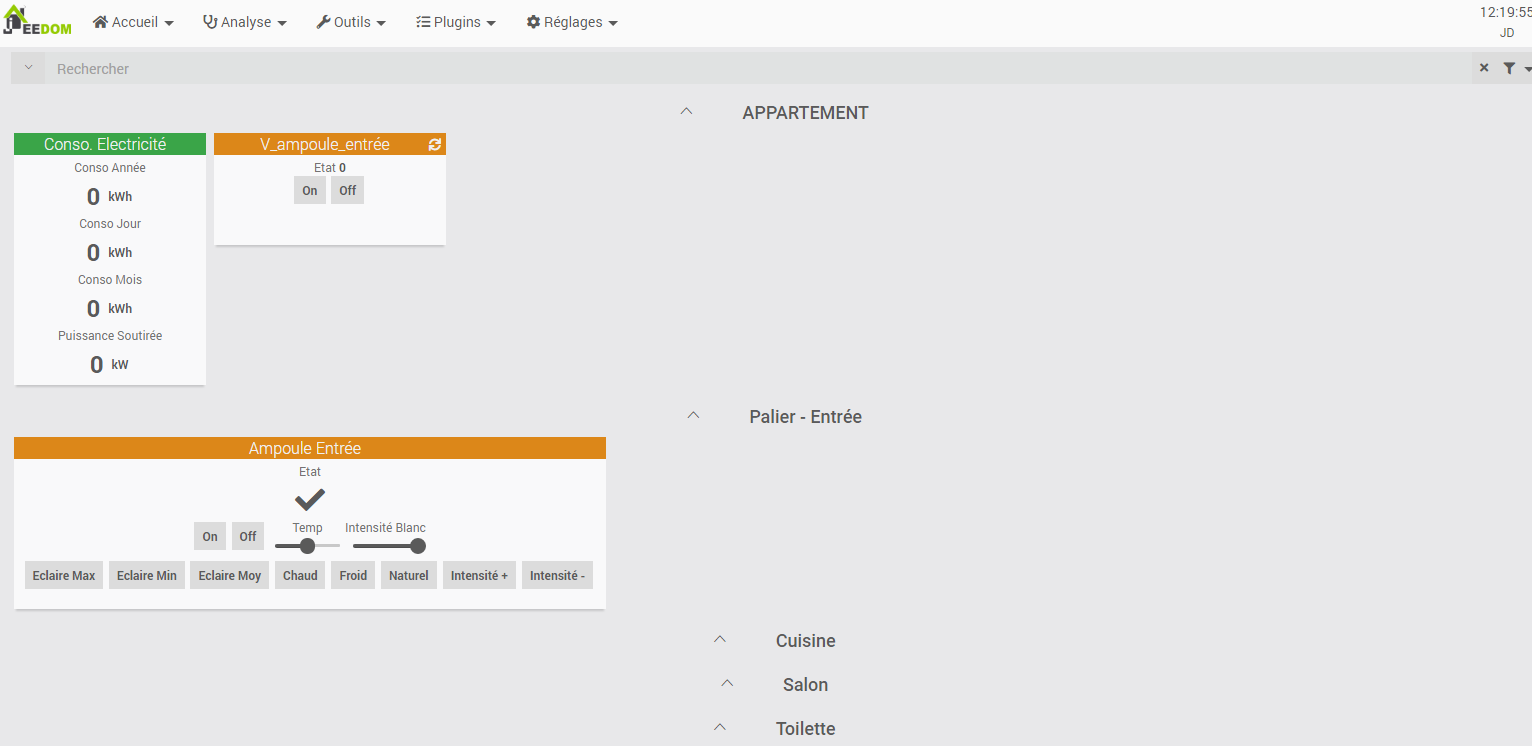This screenshot has width=1532, height=746.
Task: Decrease brightness with Intensité -
Action: pos(558,575)
